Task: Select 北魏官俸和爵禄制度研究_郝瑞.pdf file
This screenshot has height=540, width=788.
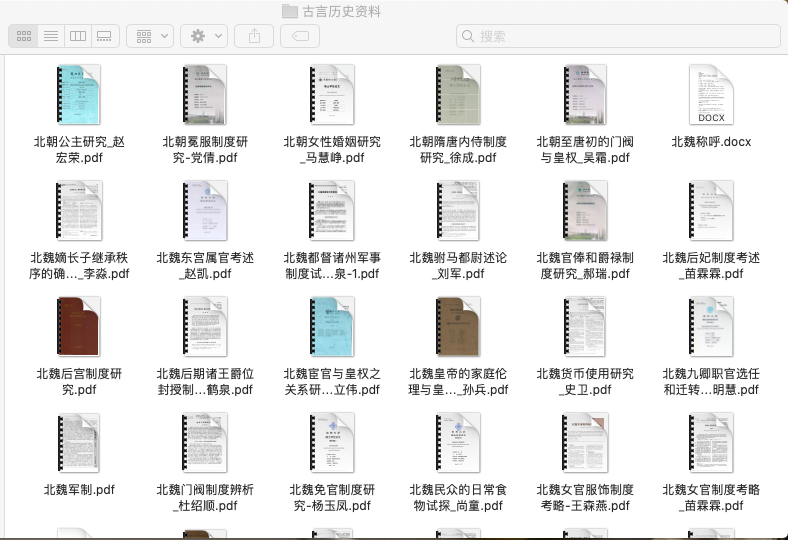Action: point(585,211)
